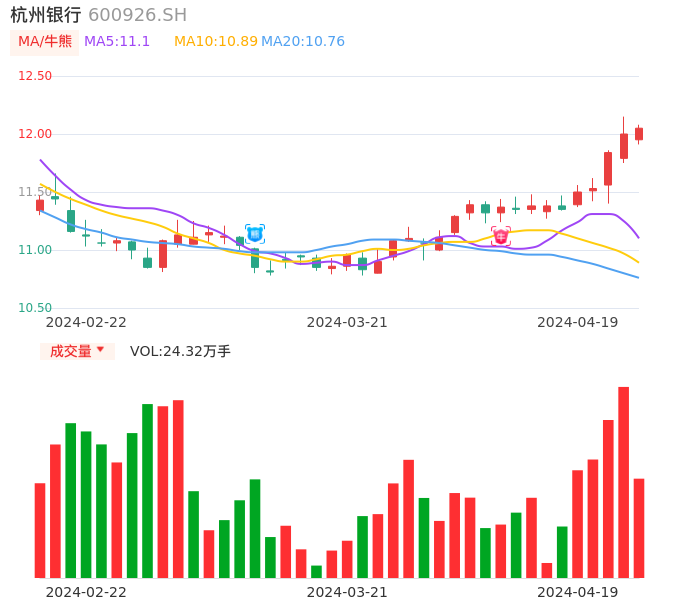Click the red bull signal marker icon
The image size is (686, 606).
500,237
